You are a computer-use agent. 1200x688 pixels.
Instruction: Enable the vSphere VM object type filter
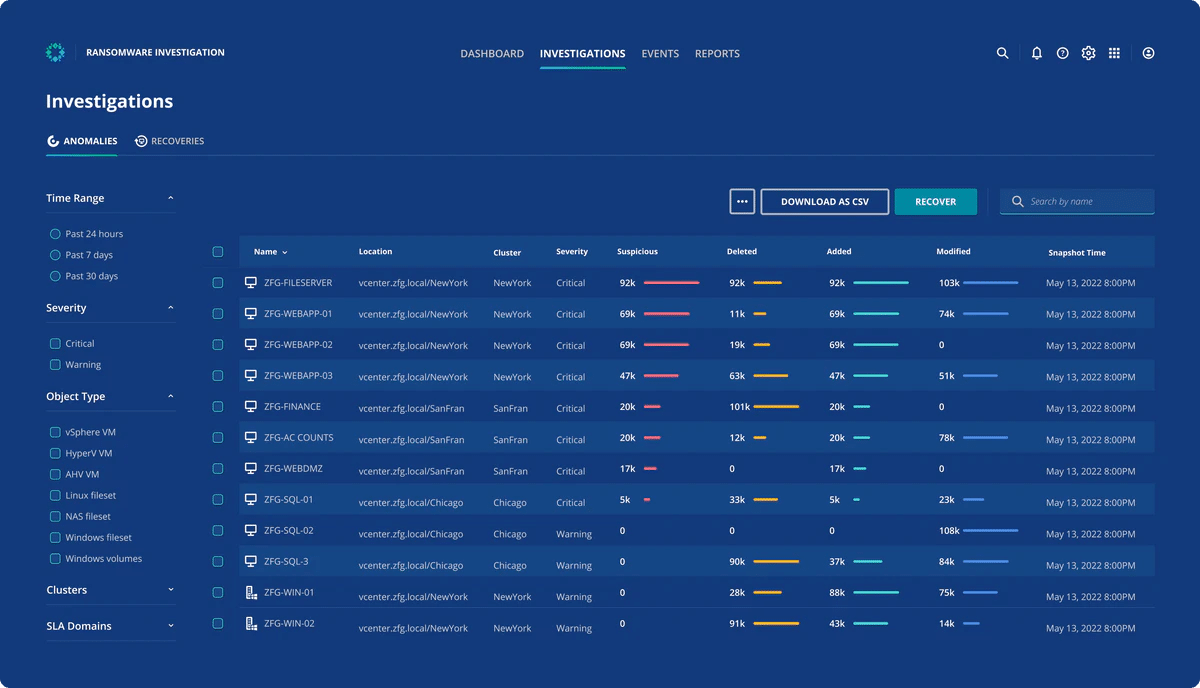(55, 433)
